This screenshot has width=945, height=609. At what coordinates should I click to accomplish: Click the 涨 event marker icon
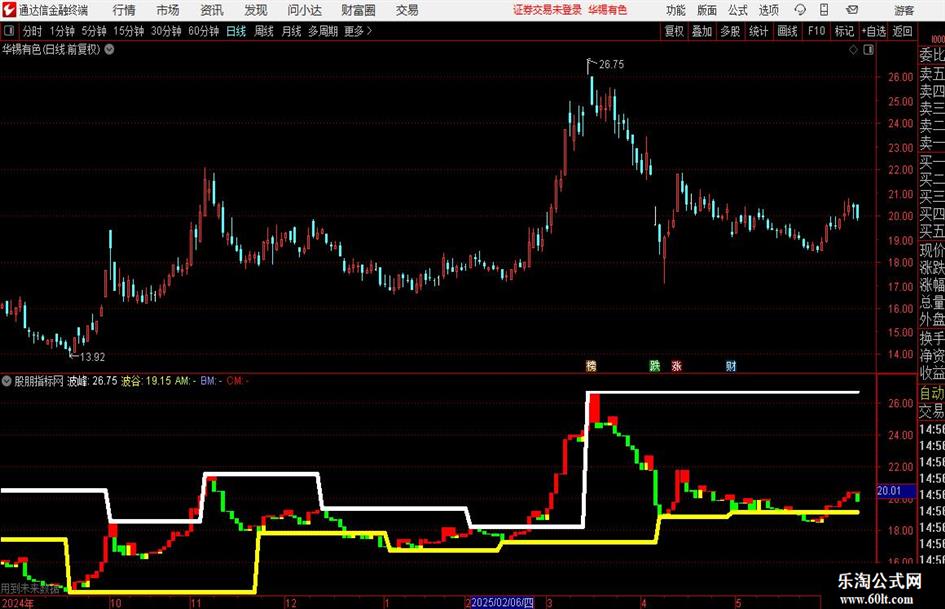pyautogui.click(x=676, y=365)
